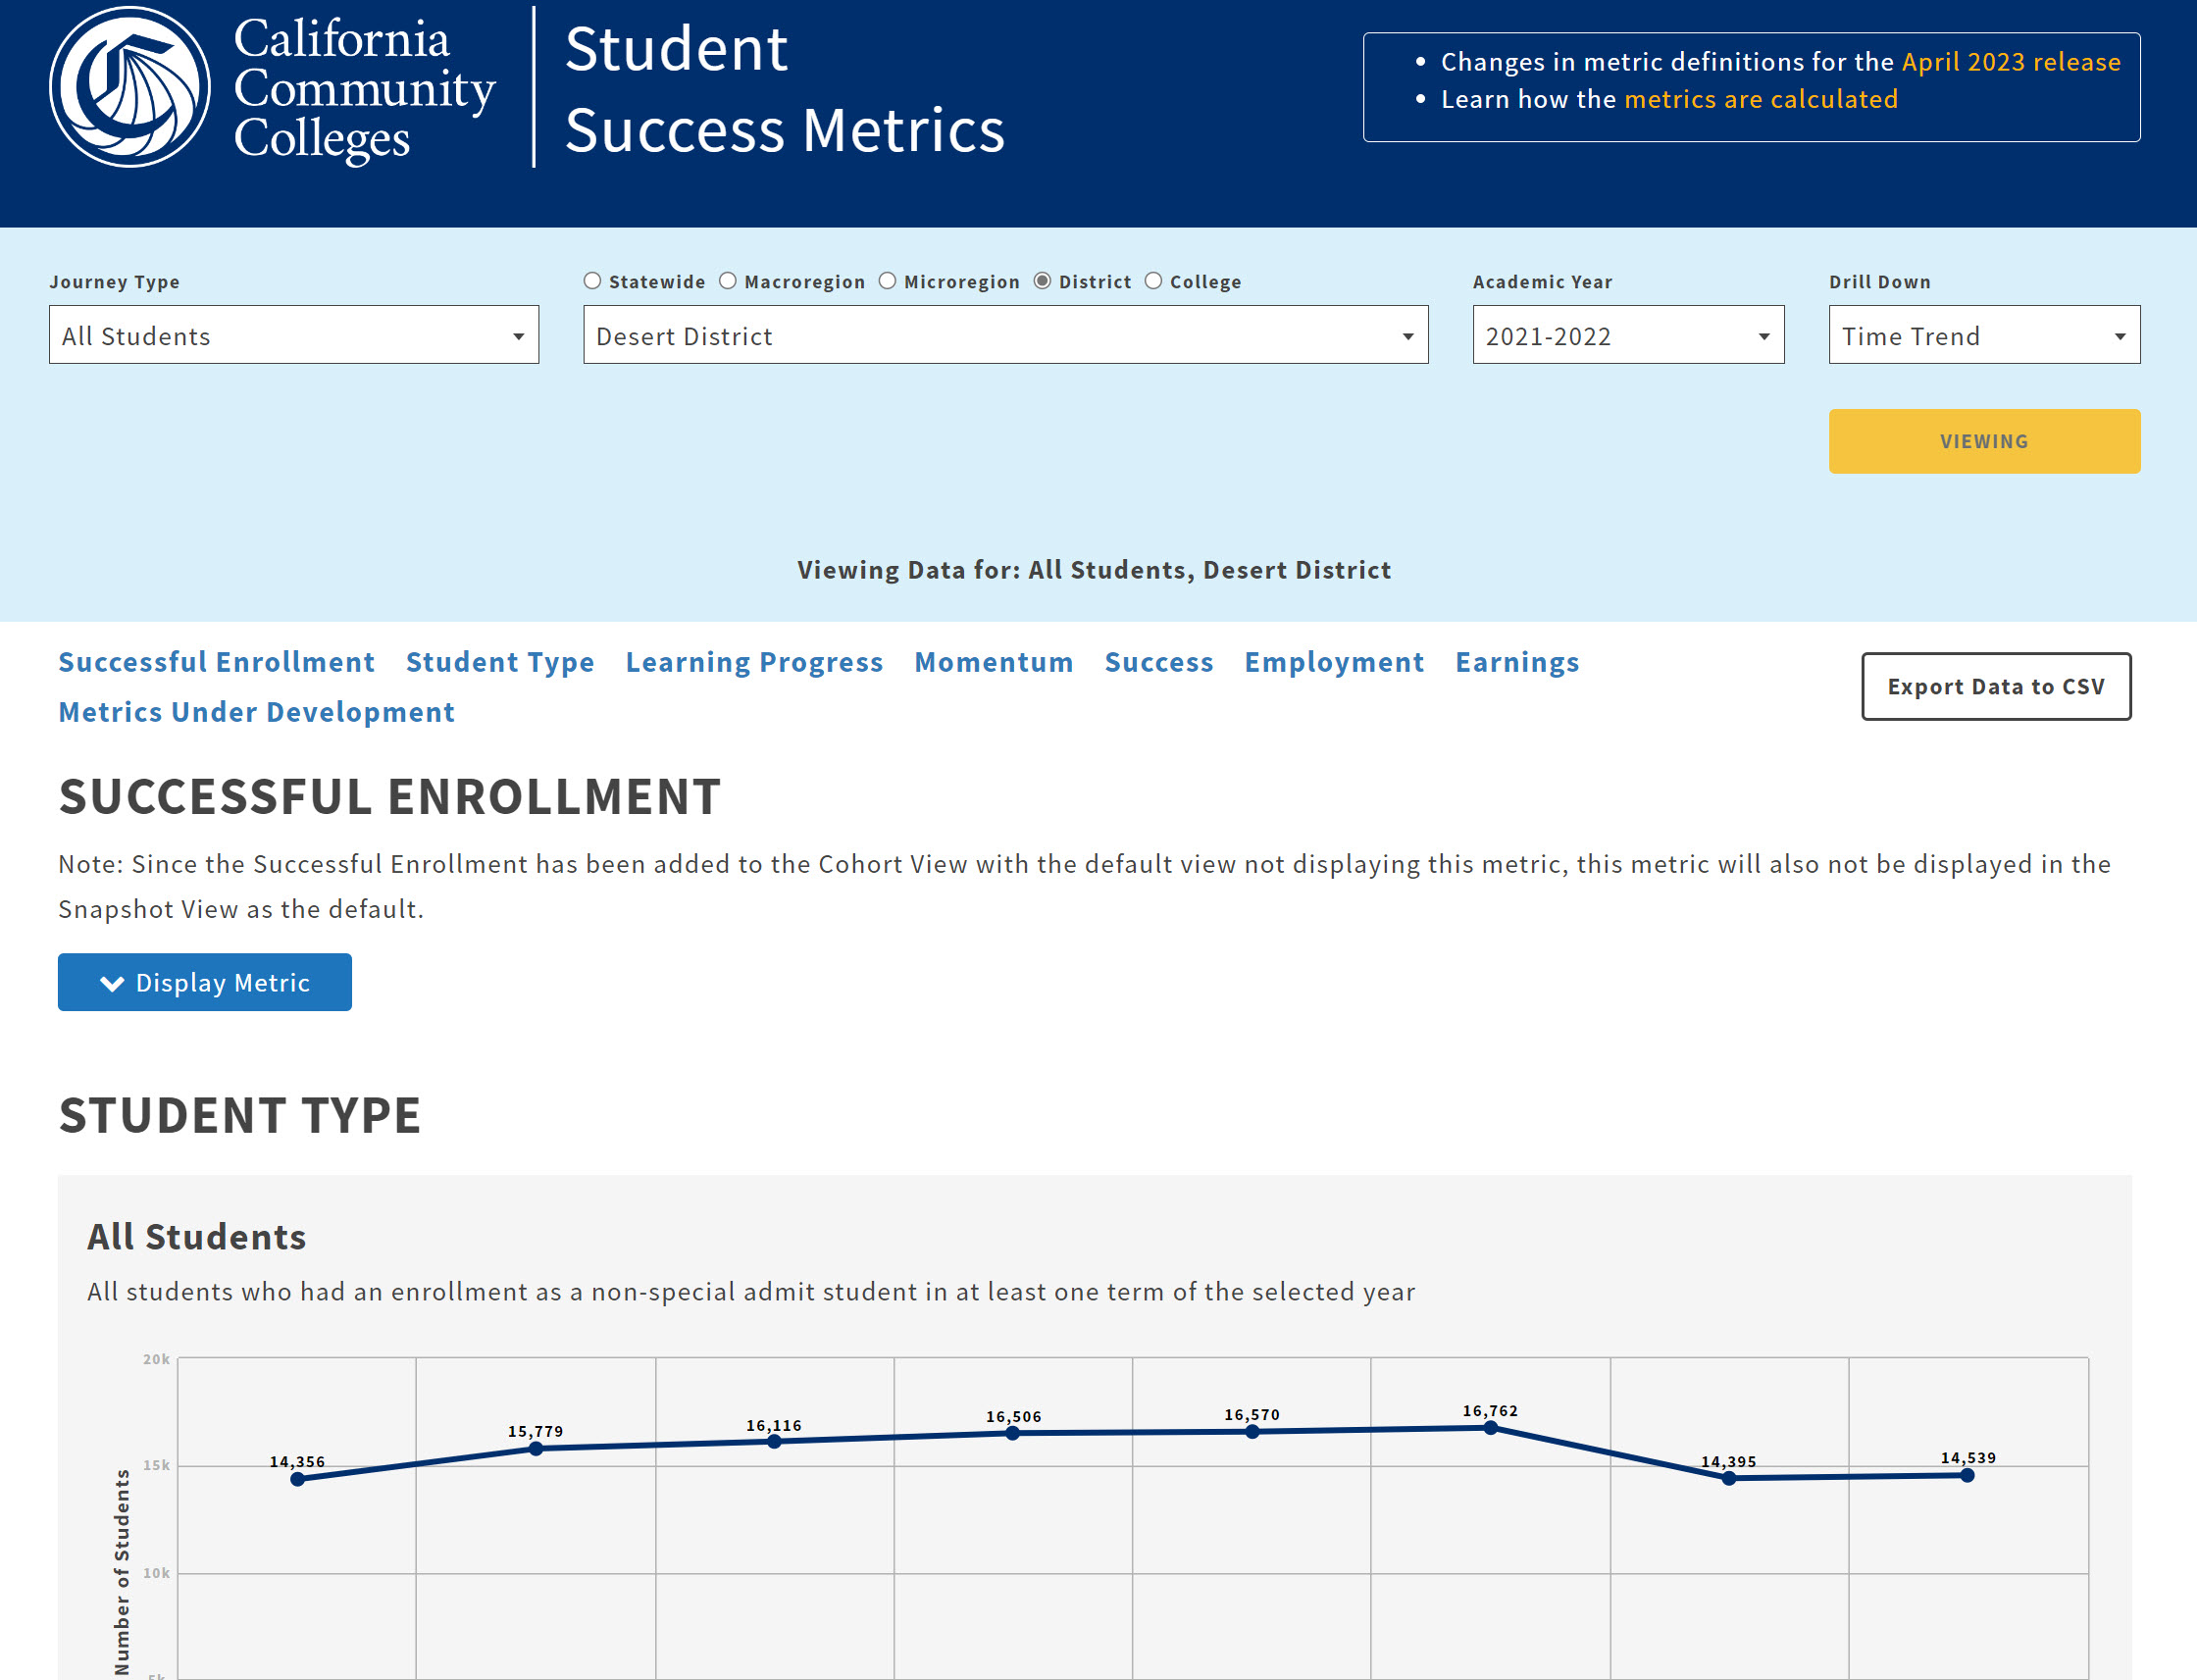This screenshot has width=2197, height=1680.
Task: Click the 10k y-axis label
Action: (156, 1573)
